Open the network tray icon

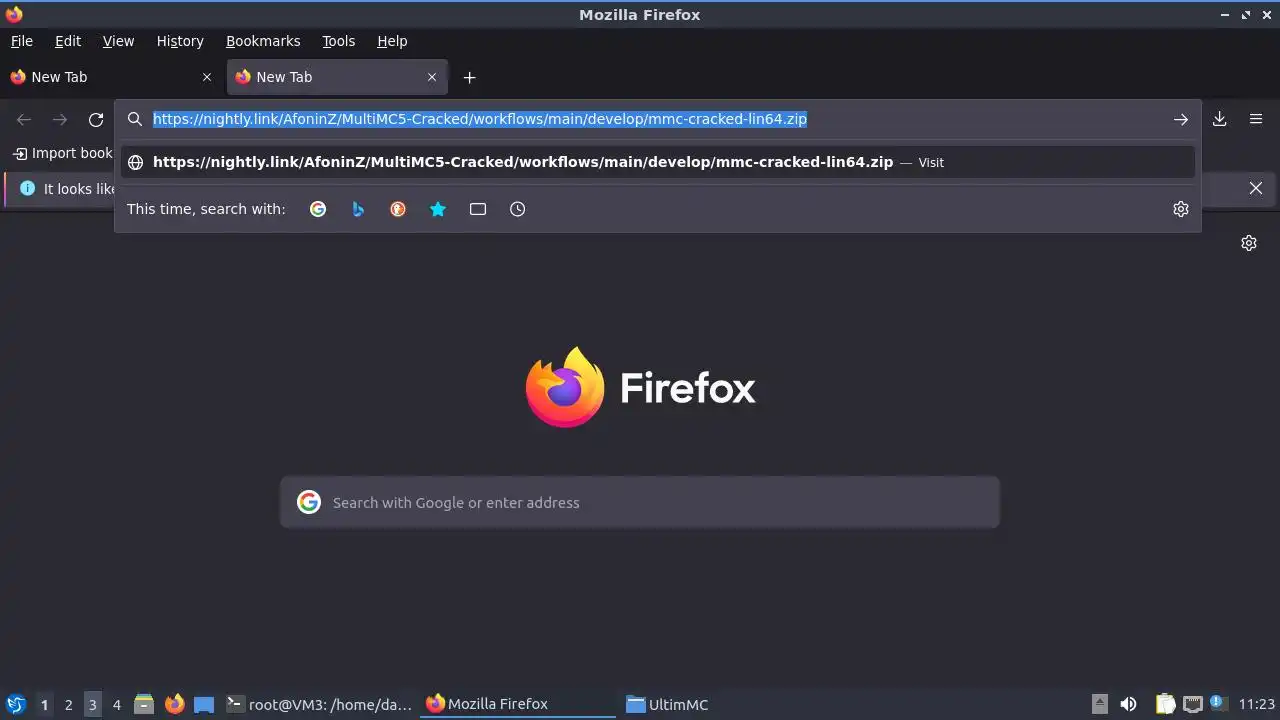[x=1192, y=704]
